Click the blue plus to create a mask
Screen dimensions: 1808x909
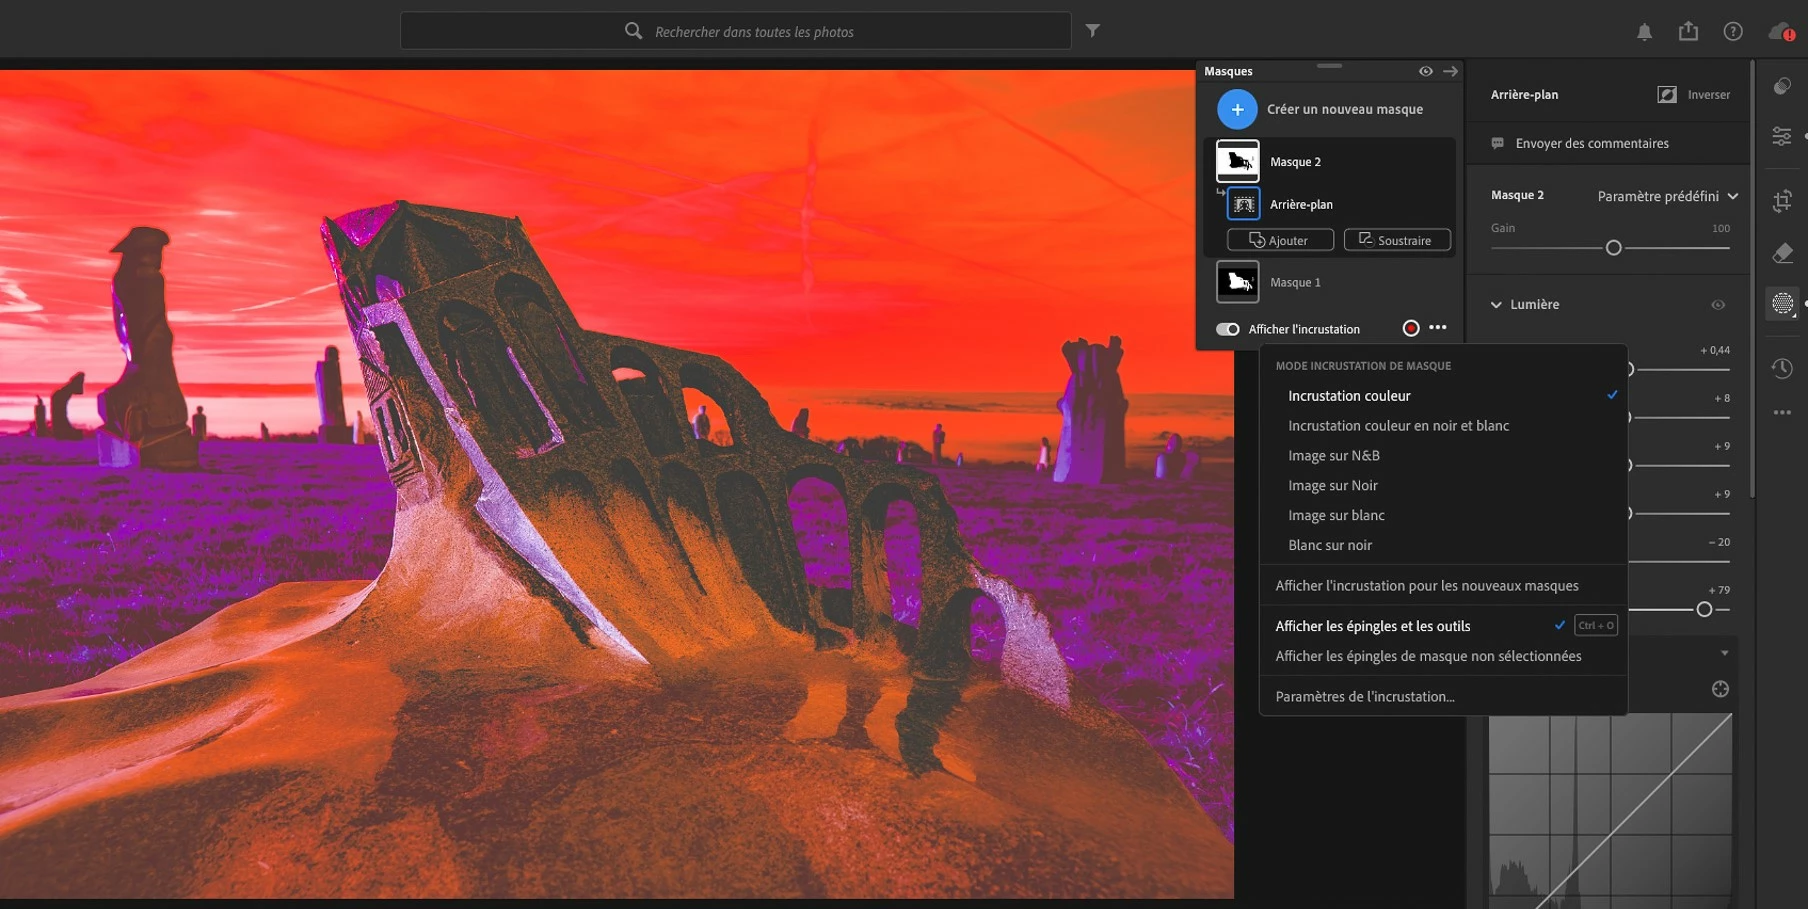pos(1237,109)
